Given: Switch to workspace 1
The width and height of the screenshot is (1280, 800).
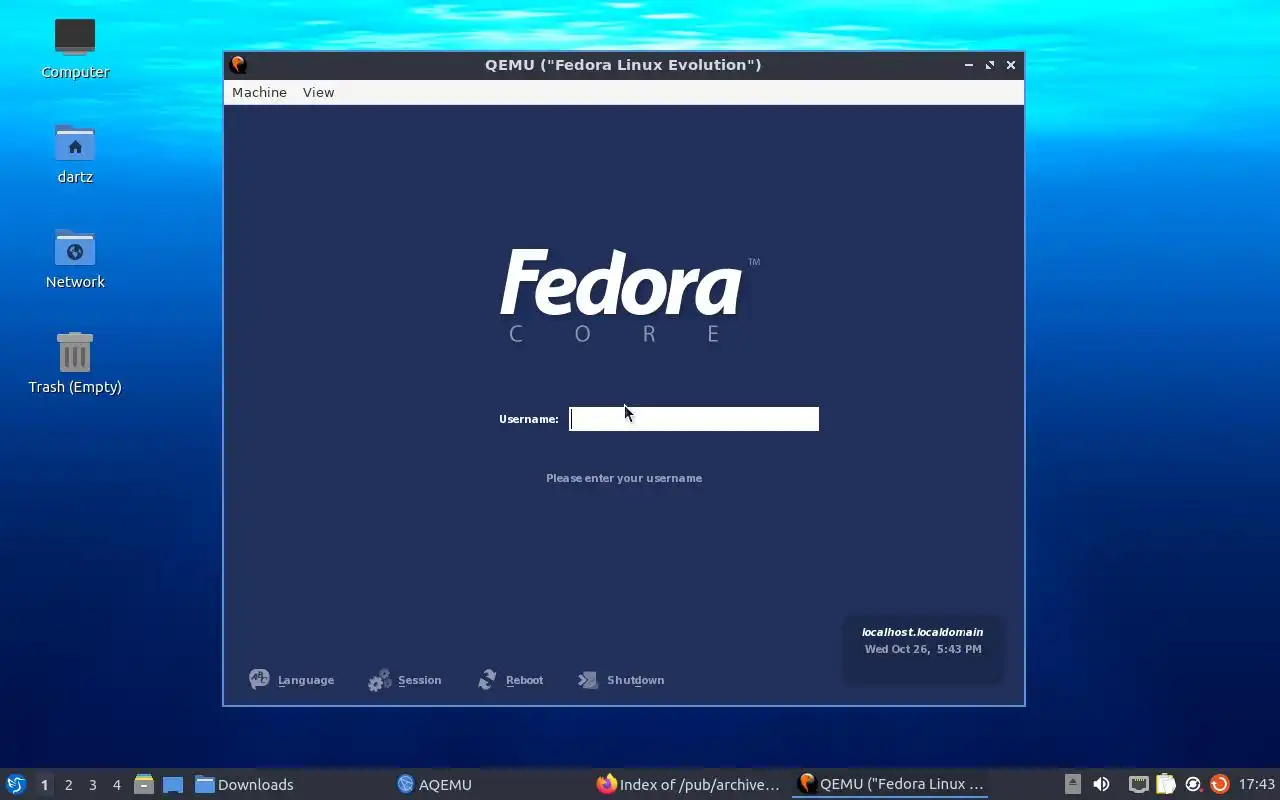Looking at the screenshot, I should (44, 785).
